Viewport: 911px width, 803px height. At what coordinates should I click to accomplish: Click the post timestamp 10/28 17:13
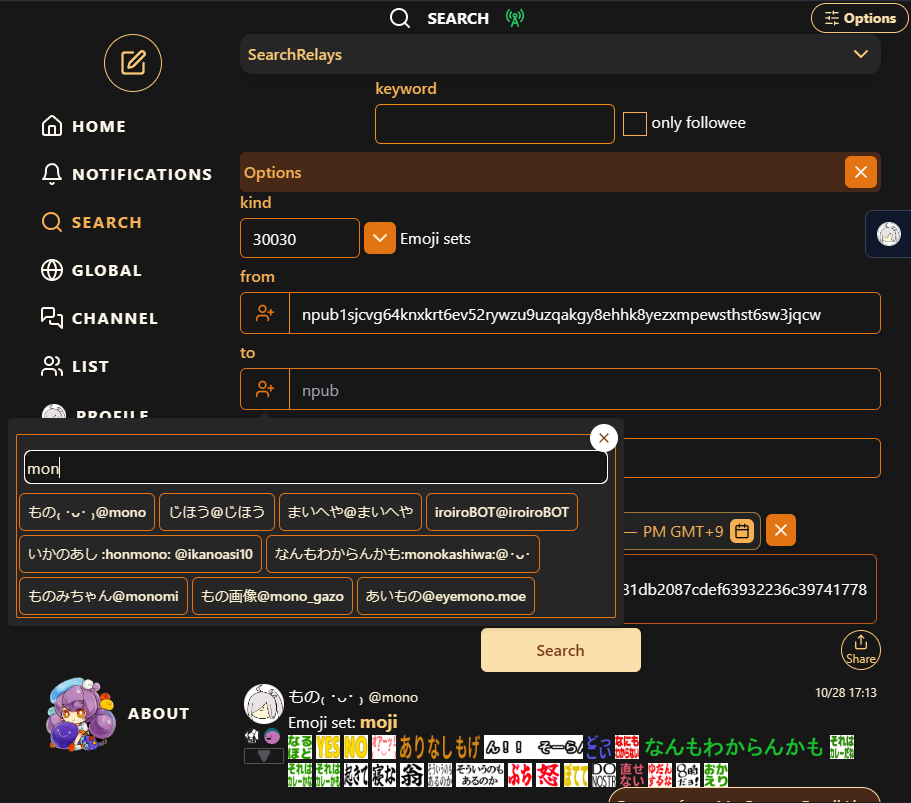(845, 693)
